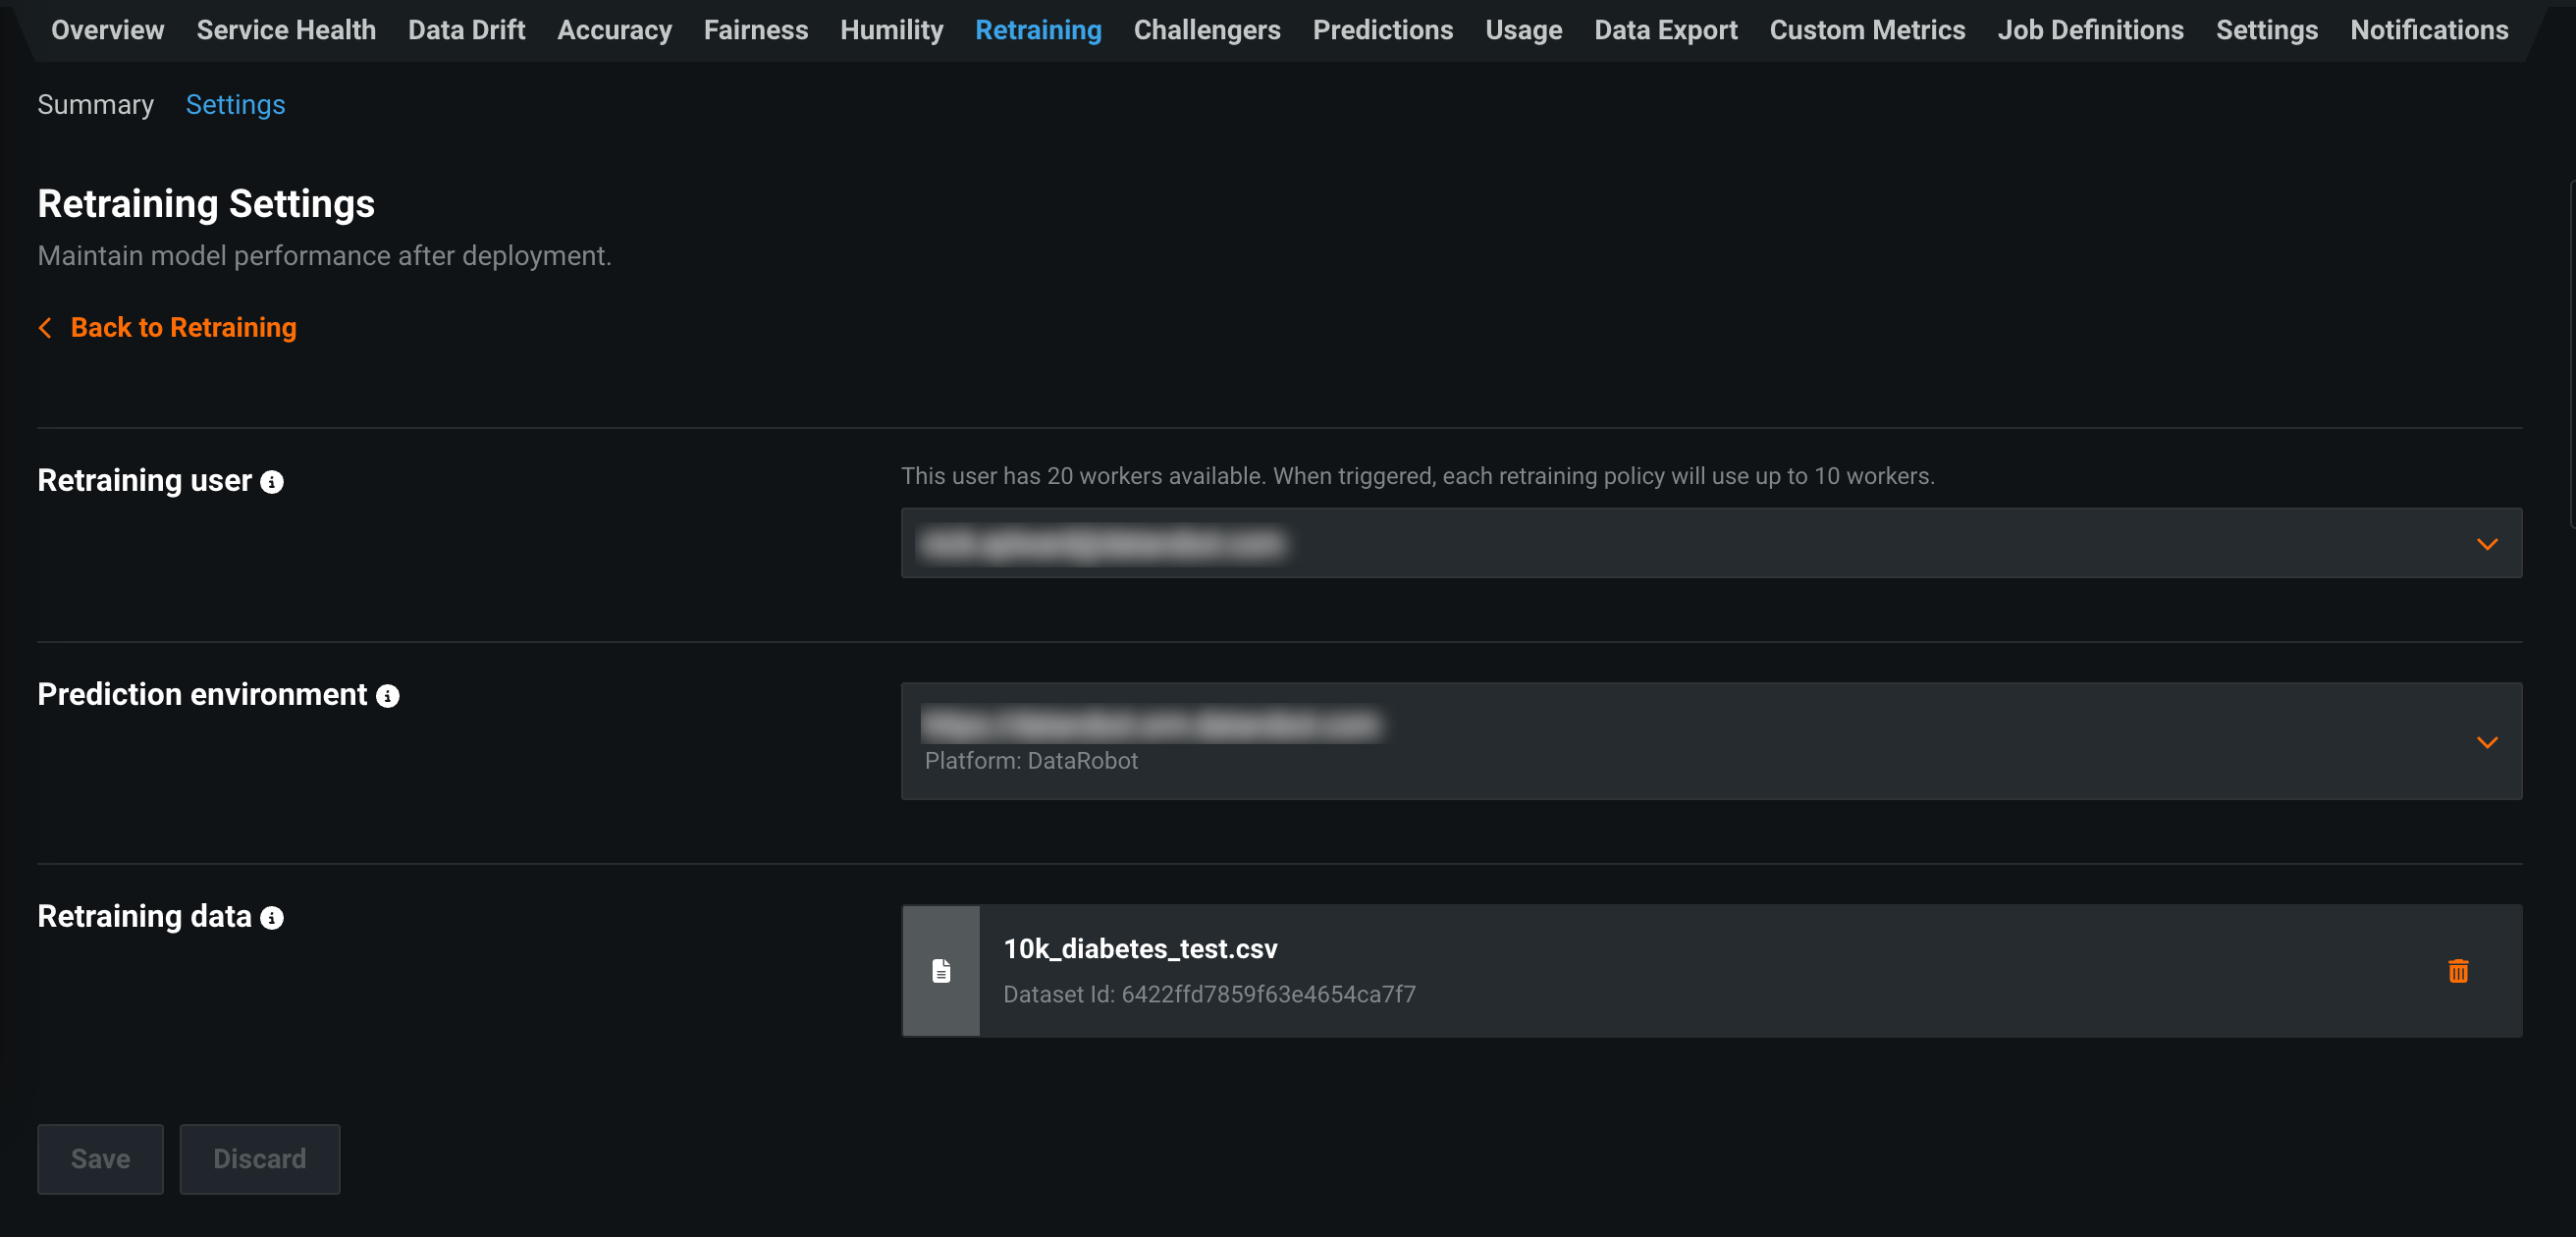Click the Save button
The image size is (2576, 1237).
(x=100, y=1159)
